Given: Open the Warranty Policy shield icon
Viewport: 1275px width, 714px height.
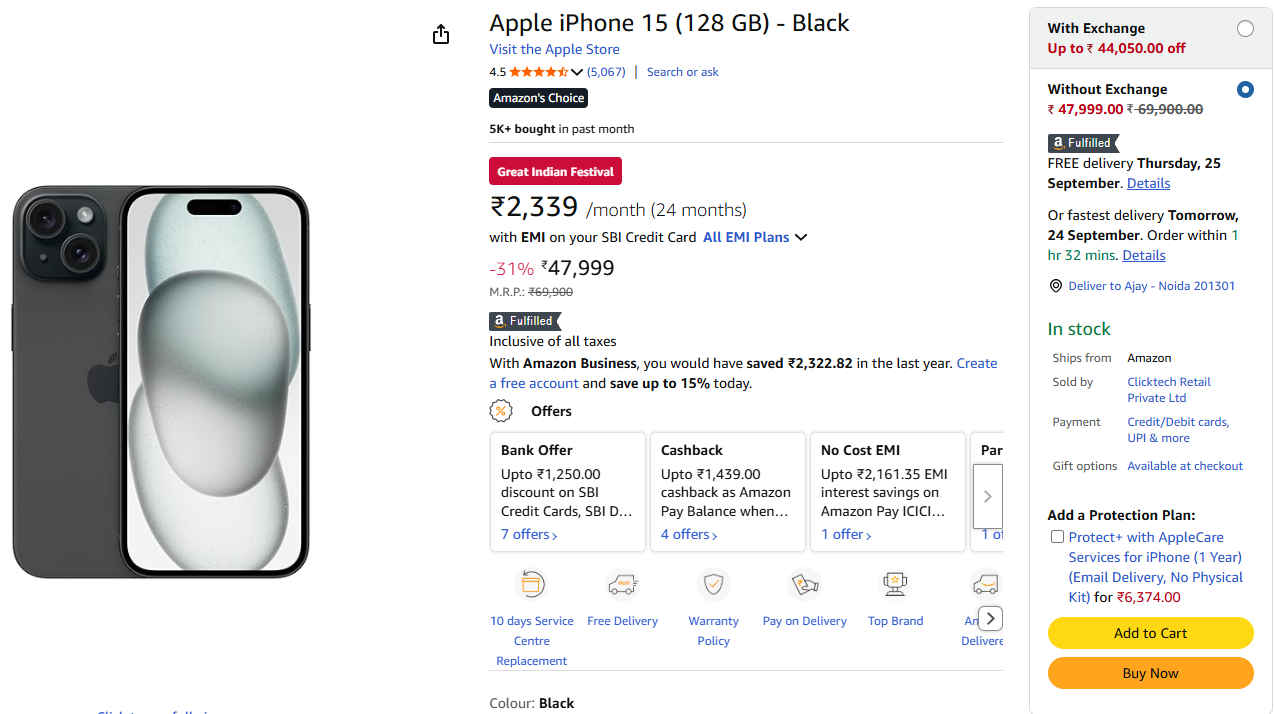Looking at the screenshot, I should (713, 584).
